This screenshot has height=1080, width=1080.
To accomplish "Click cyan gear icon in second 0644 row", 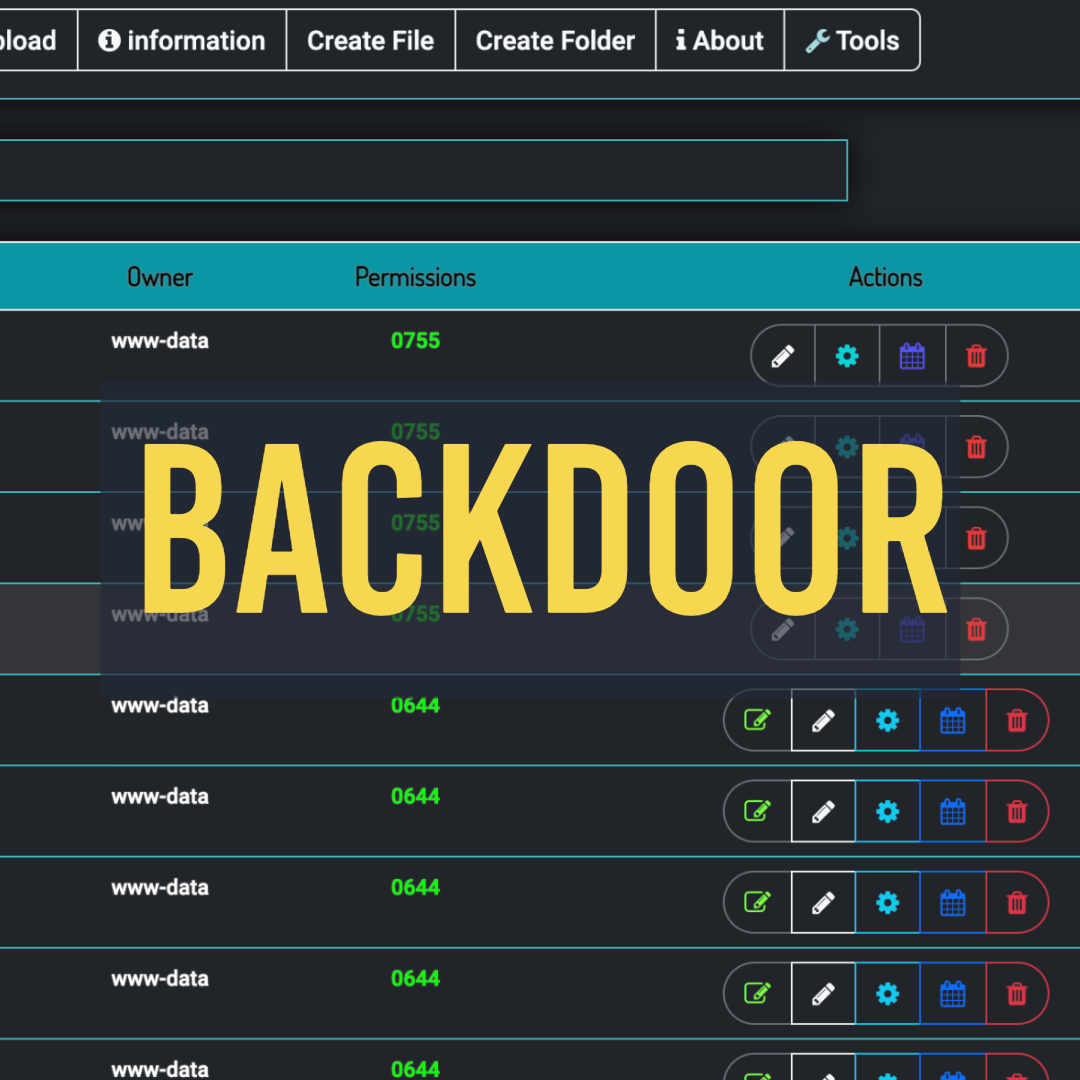I will tap(888, 811).
